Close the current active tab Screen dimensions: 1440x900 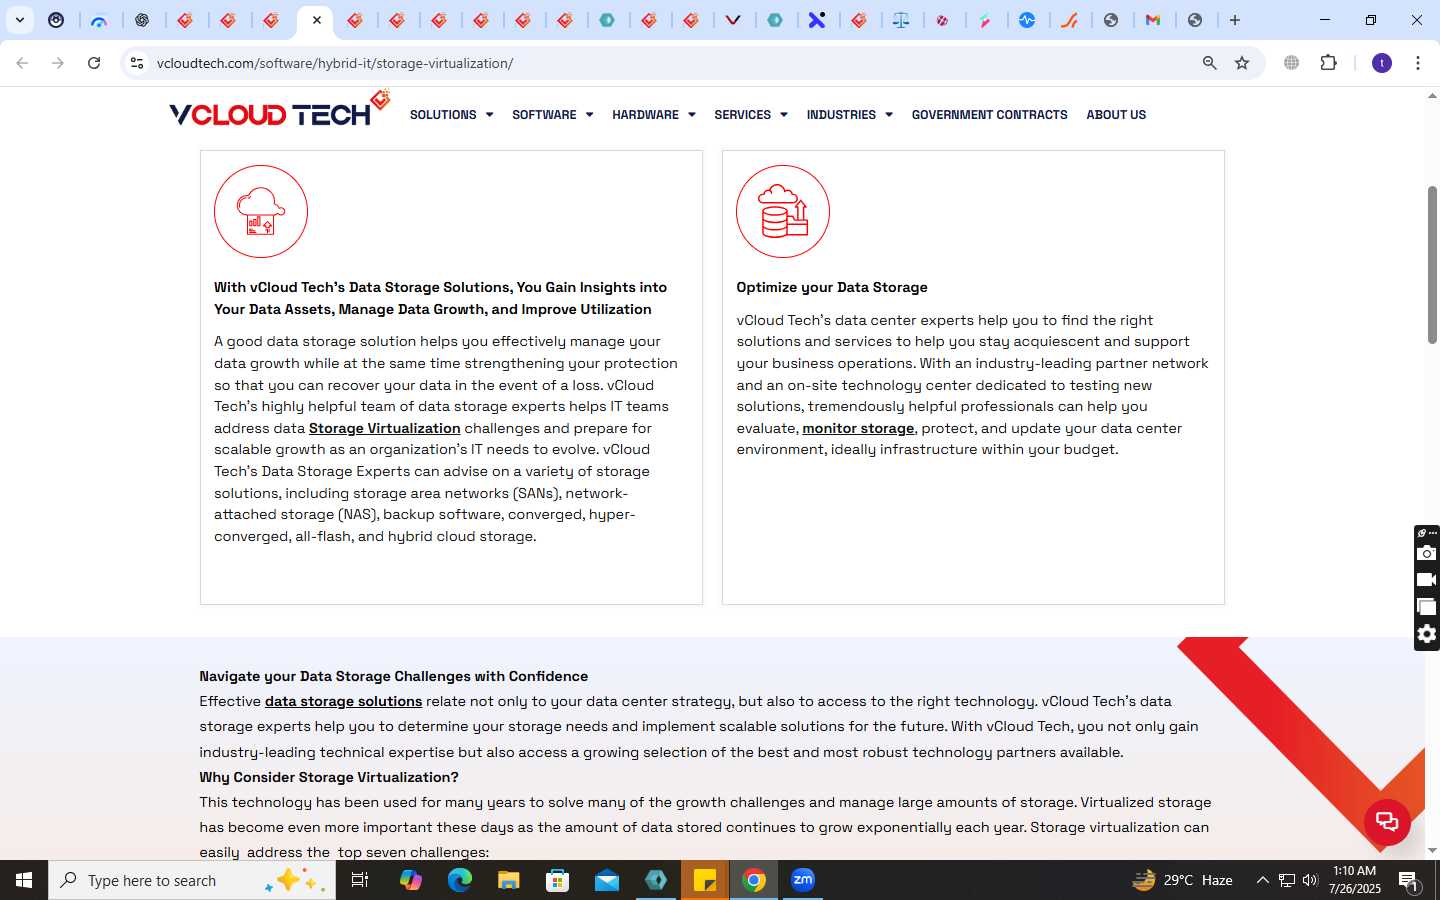[317, 20]
